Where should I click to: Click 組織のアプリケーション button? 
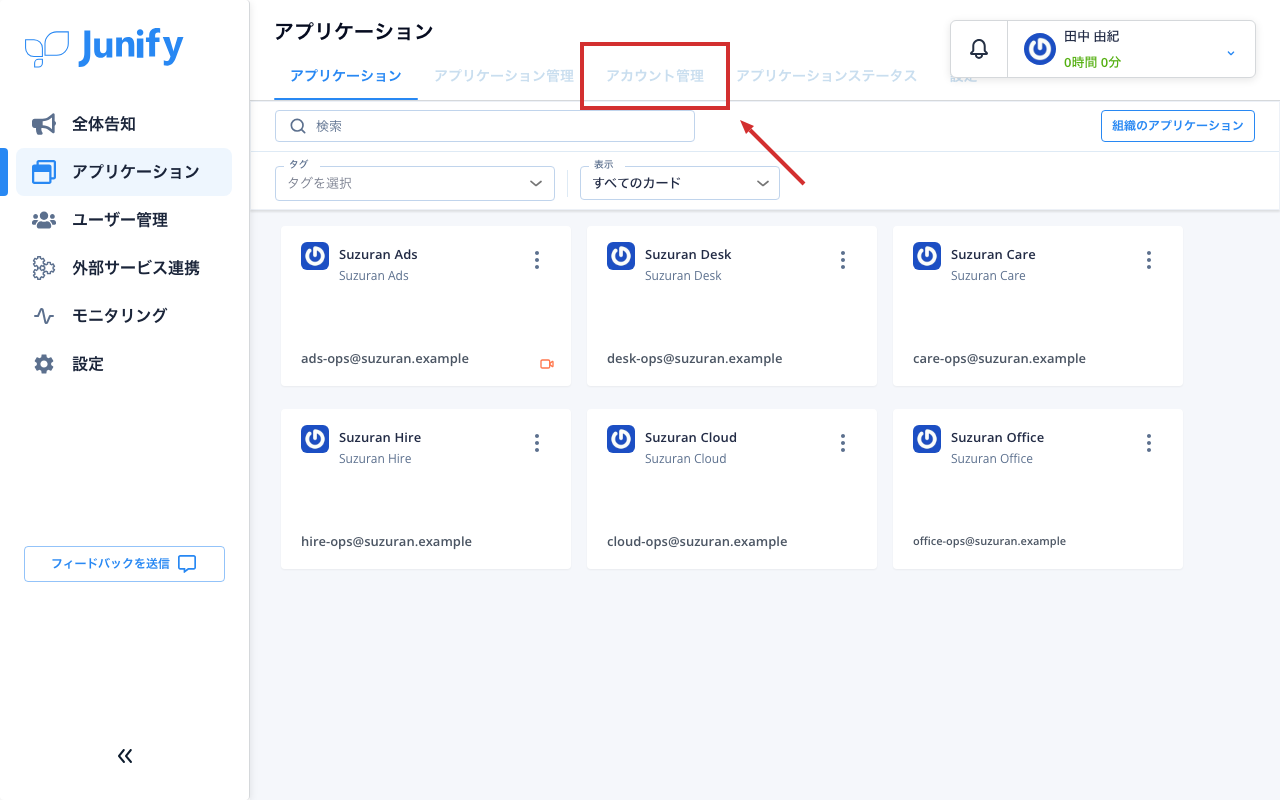click(x=1178, y=126)
